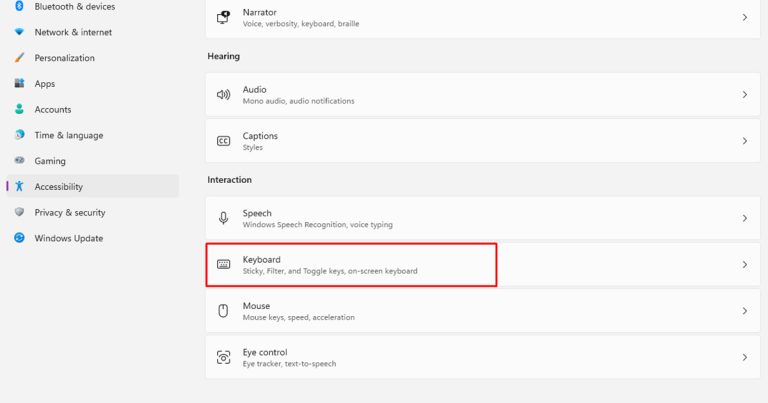Click the Gaming controller icon
The image size is (768, 403).
(x=19, y=161)
